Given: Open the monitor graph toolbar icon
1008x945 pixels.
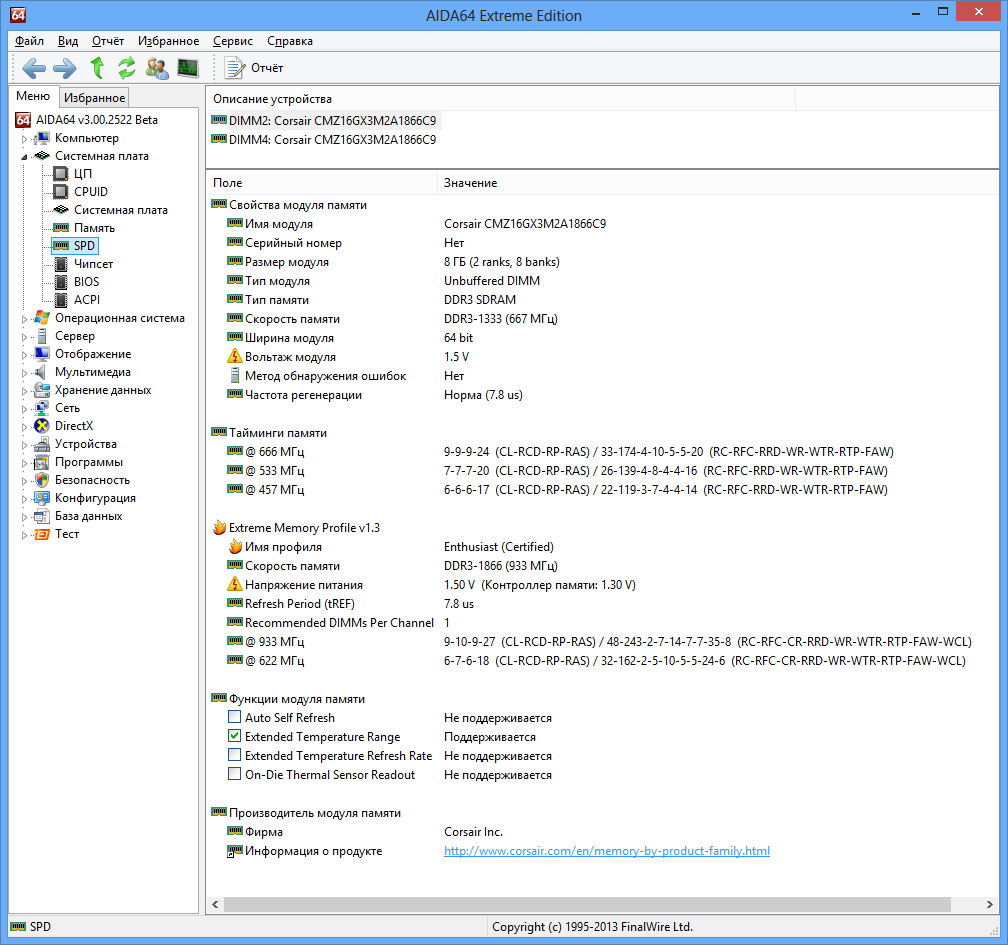Looking at the screenshot, I should pyautogui.click(x=188, y=68).
